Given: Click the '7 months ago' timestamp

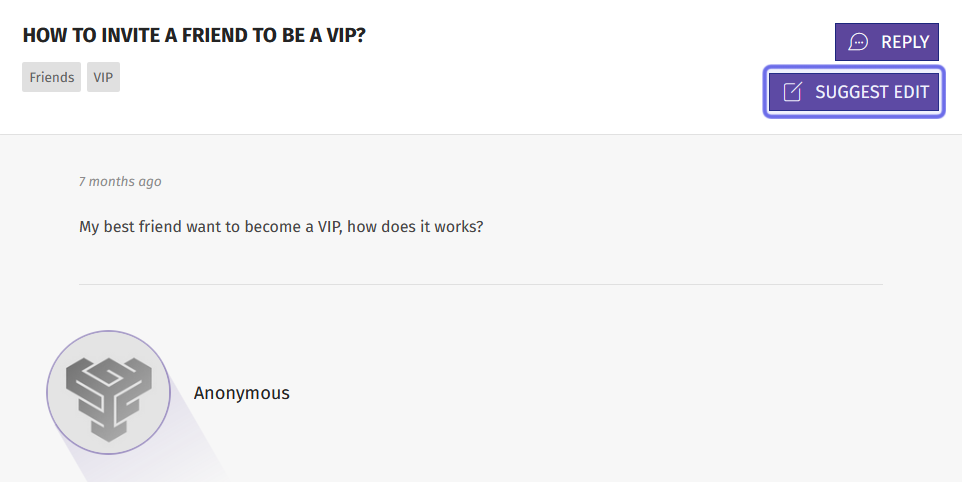Looking at the screenshot, I should [120, 182].
